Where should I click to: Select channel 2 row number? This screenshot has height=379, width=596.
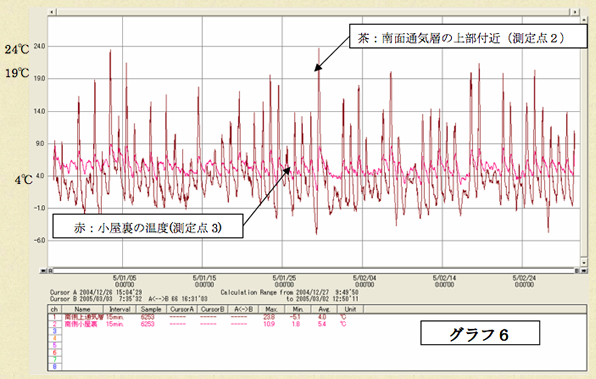pyautogui.click(x=54, y=324)
